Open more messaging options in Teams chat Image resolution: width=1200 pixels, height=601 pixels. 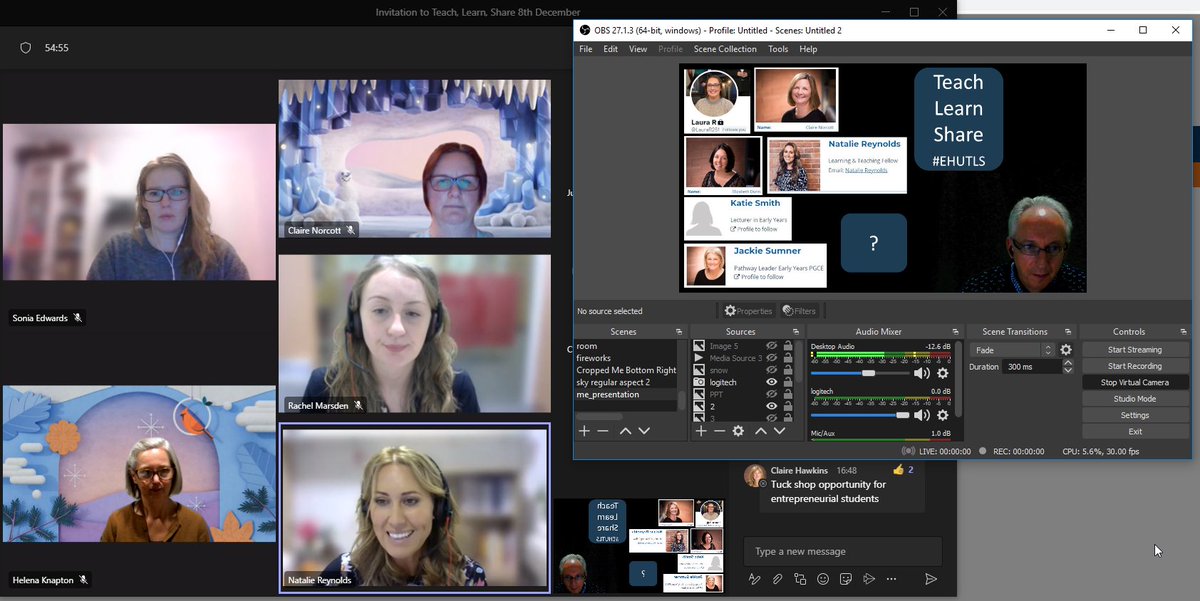[x=891, y=579]
